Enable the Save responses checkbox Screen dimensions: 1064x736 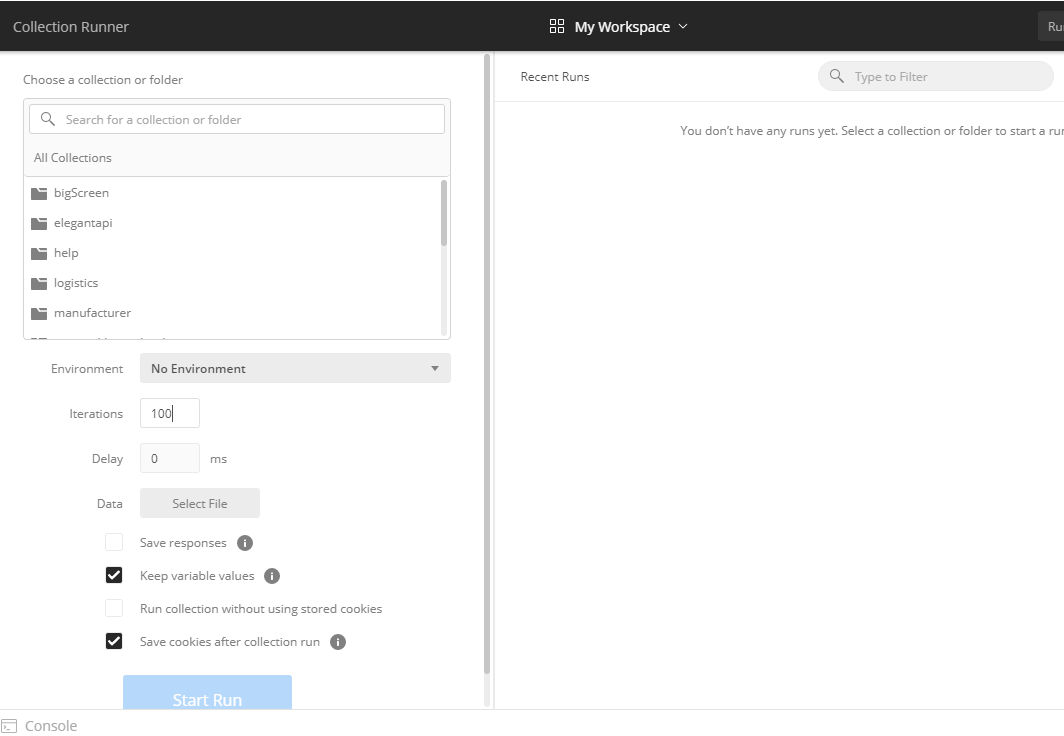(114, 543)
